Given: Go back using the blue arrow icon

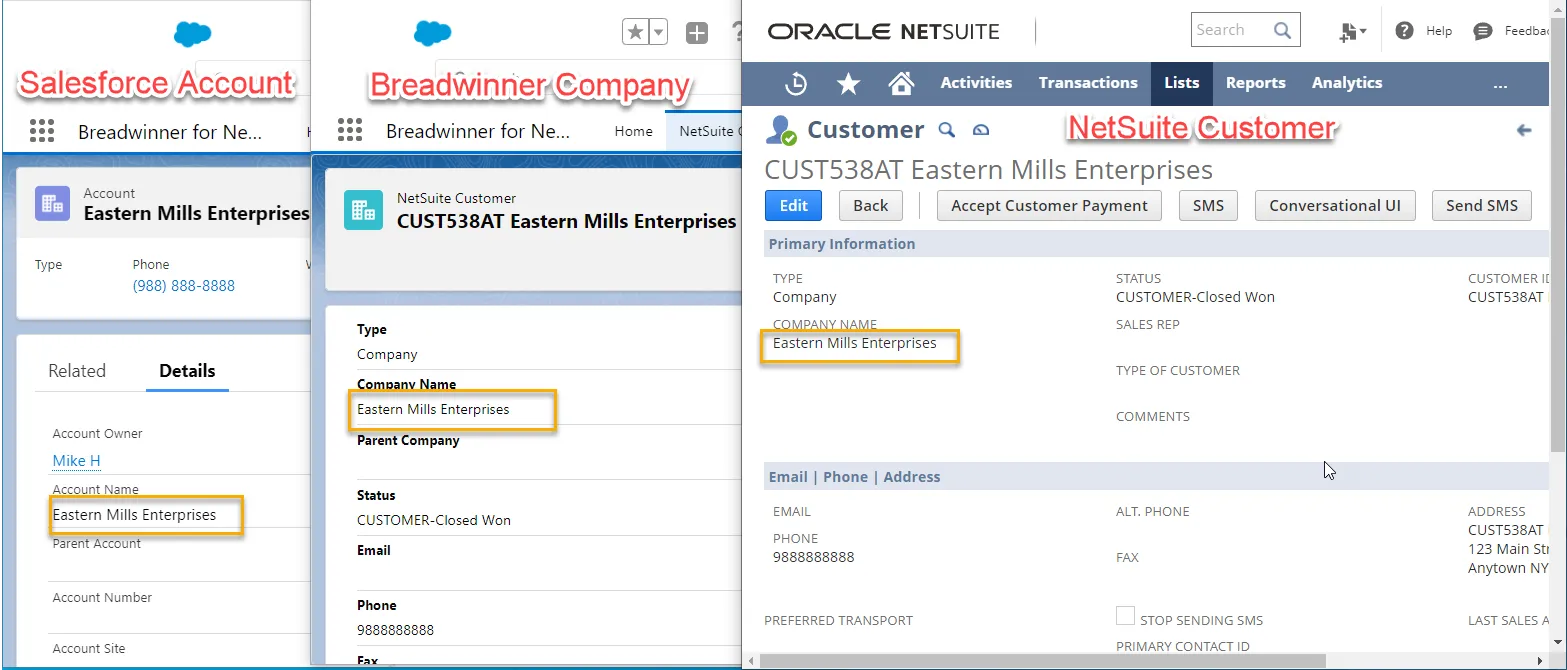Looking at the screenshot, I should tap(1524, 130).
